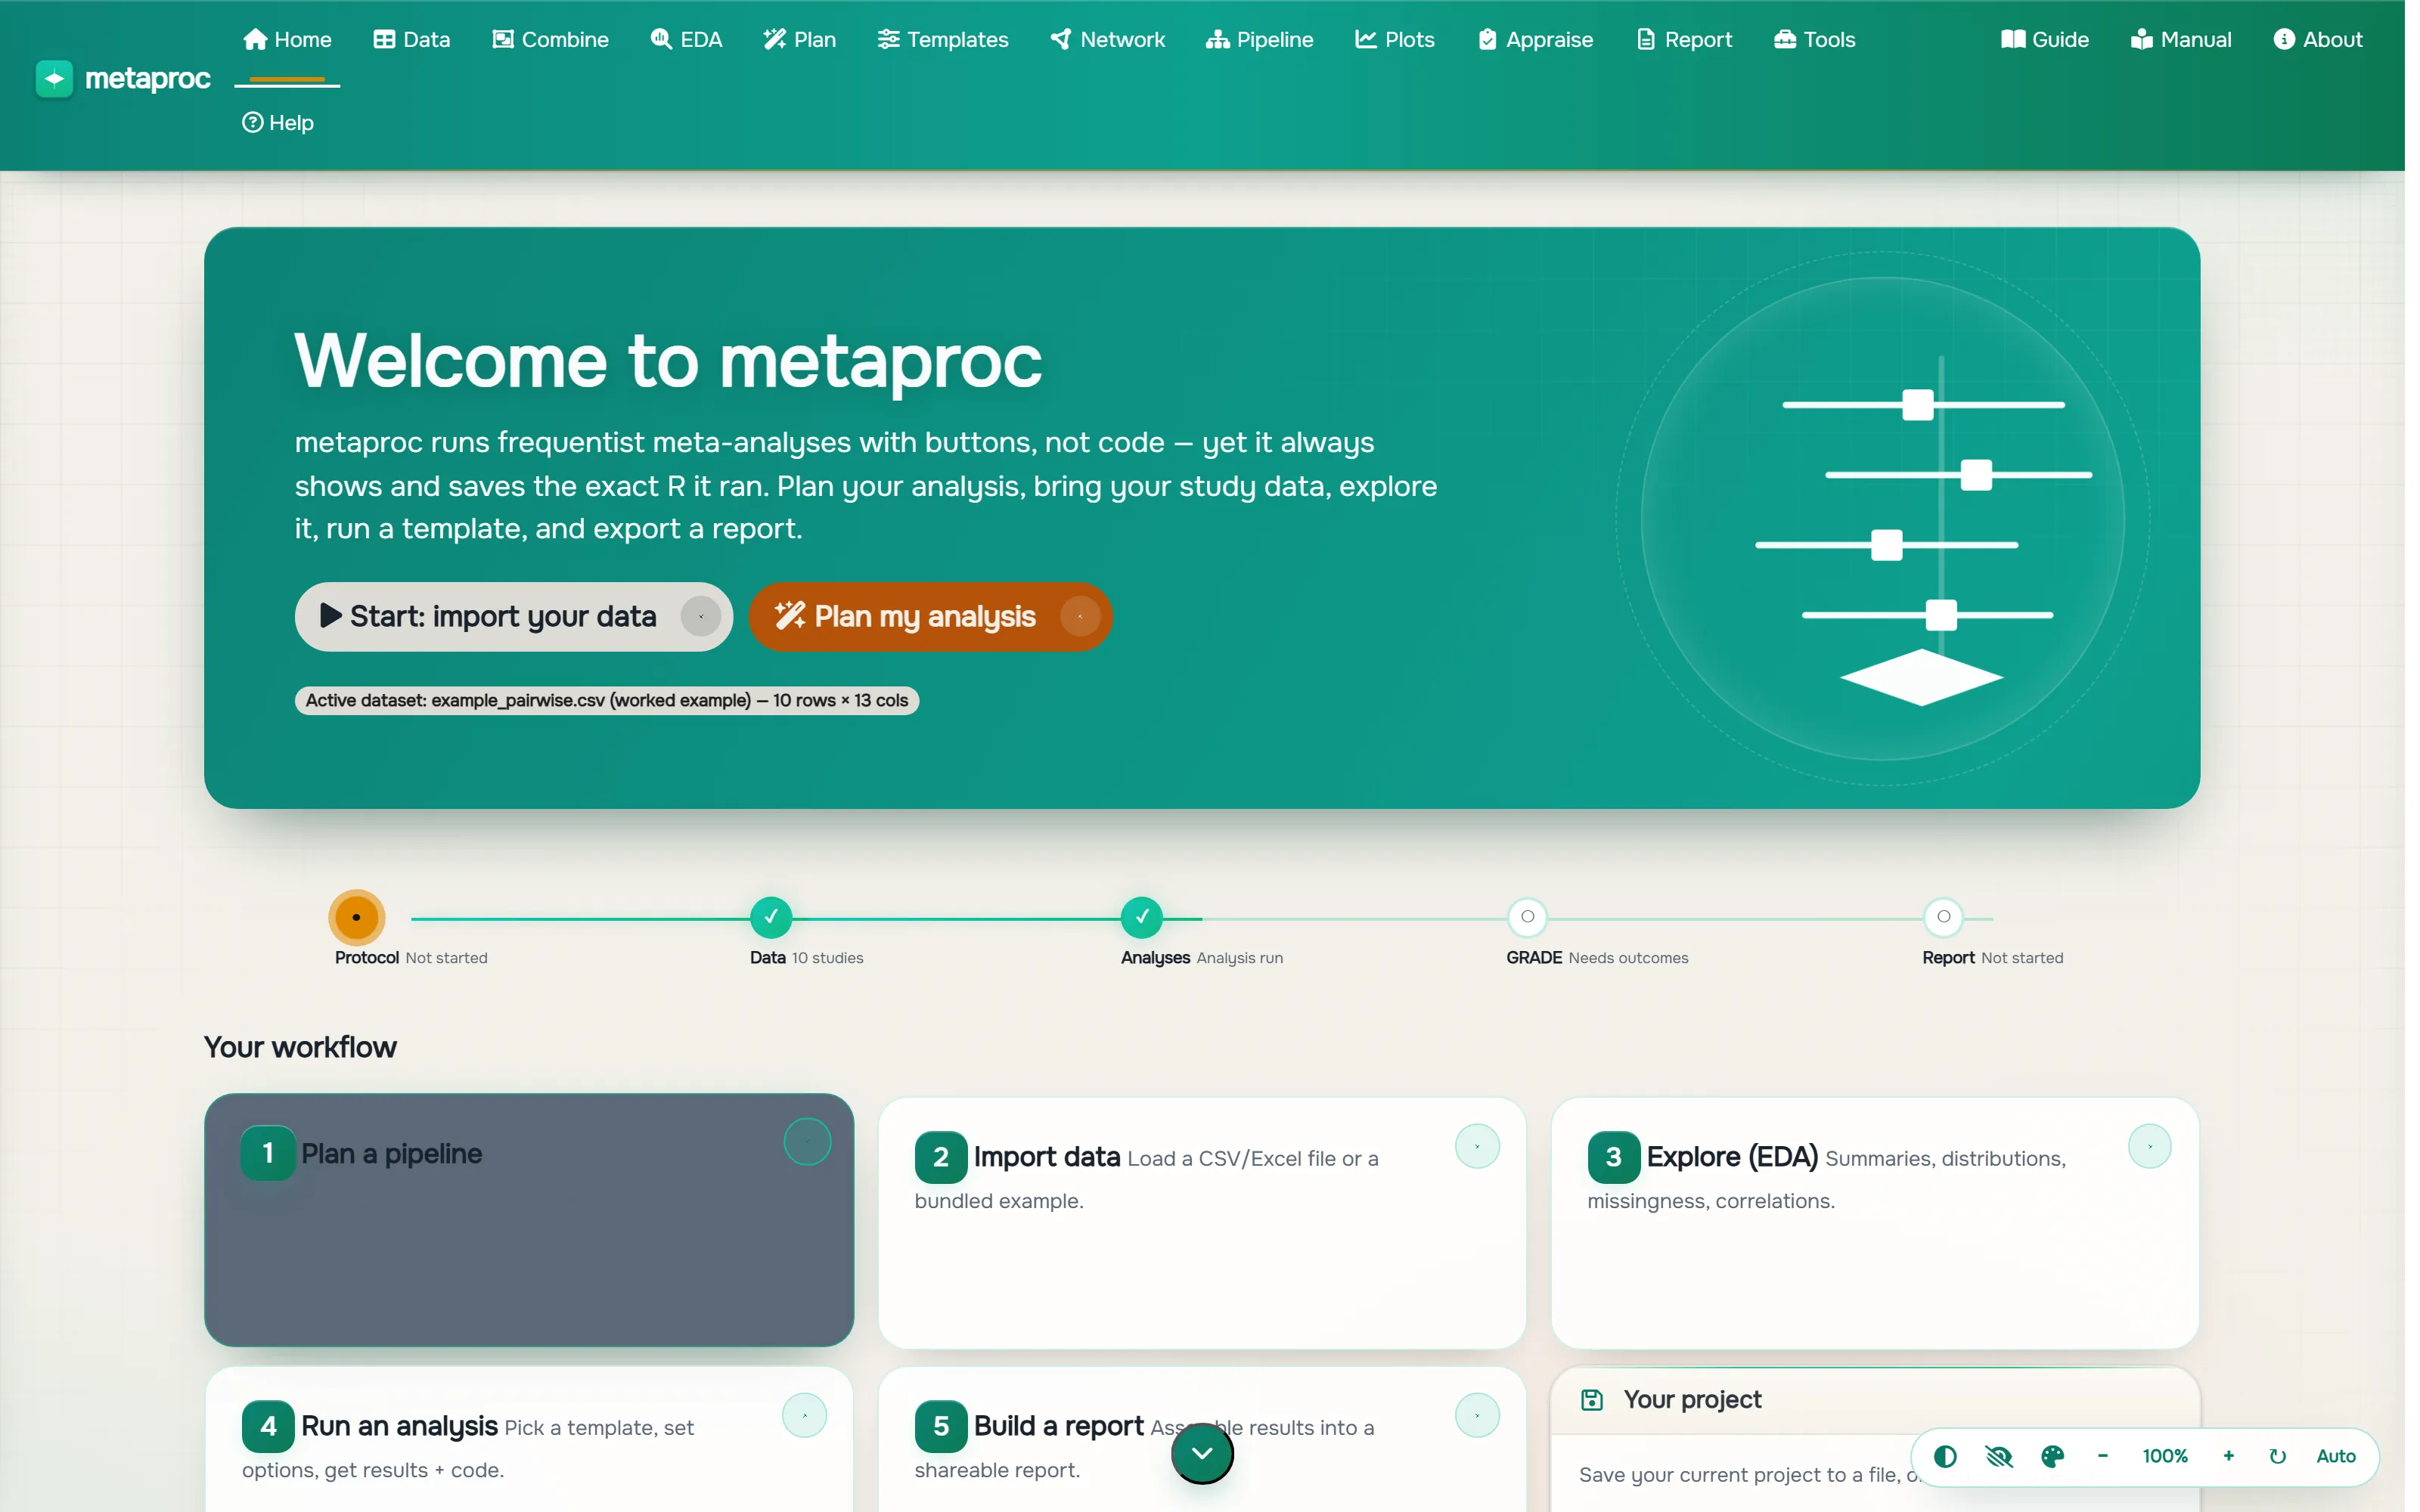Click the GRADE step marker

tap(1527, 917)
